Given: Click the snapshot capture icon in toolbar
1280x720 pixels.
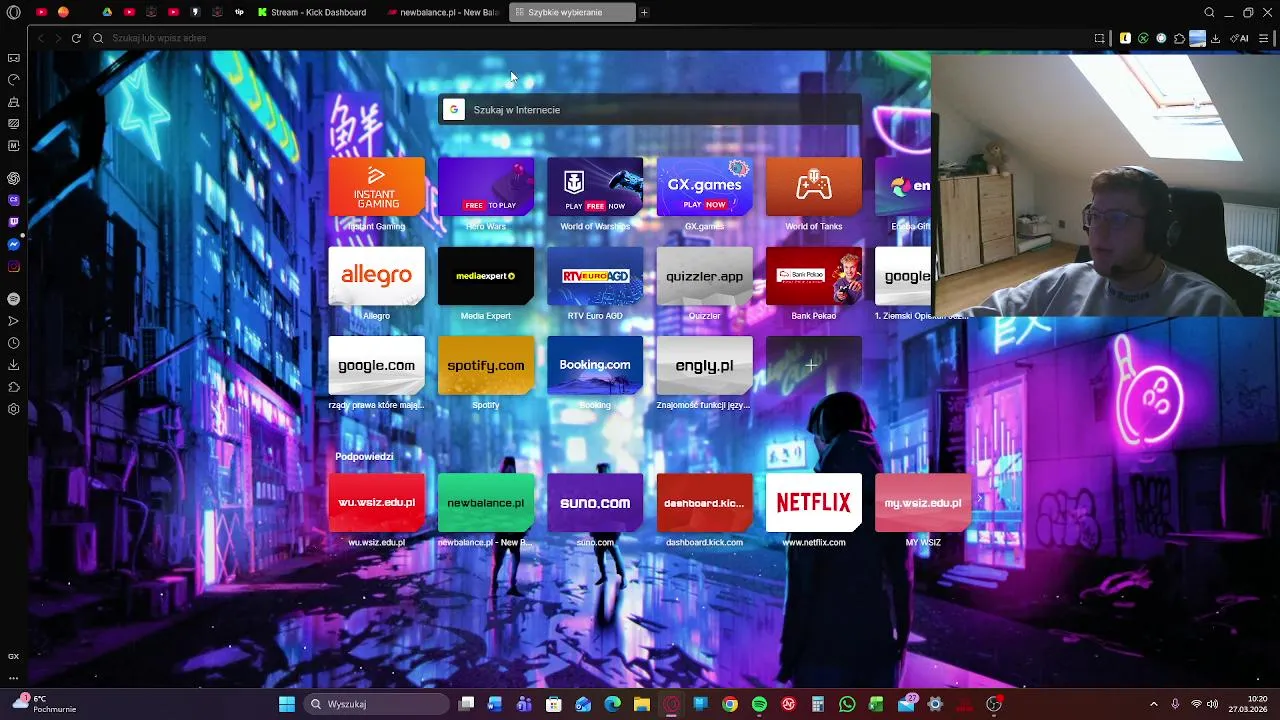Looking at the screenshot, I should click(x=1099, y=38).
